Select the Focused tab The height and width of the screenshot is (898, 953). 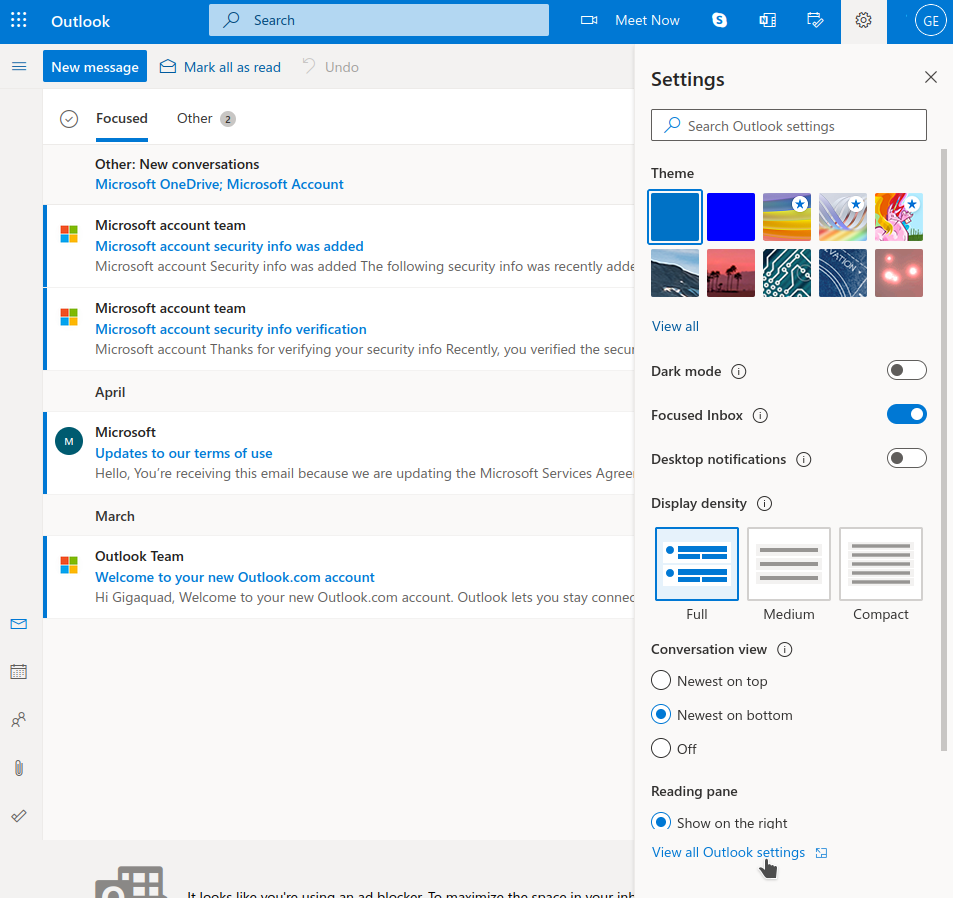coord(121,118)
